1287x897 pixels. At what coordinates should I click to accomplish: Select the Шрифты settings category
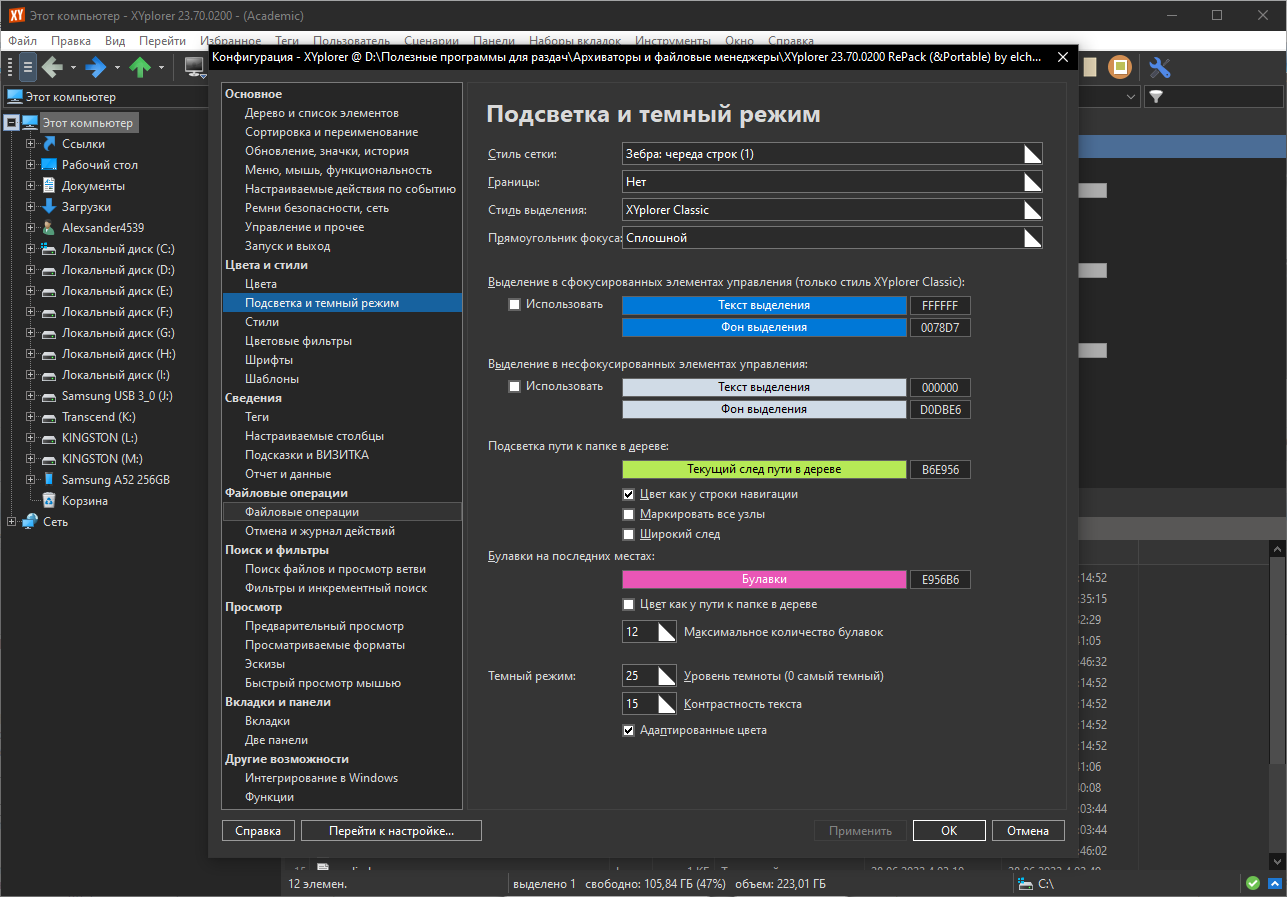(x=269, y=360)
